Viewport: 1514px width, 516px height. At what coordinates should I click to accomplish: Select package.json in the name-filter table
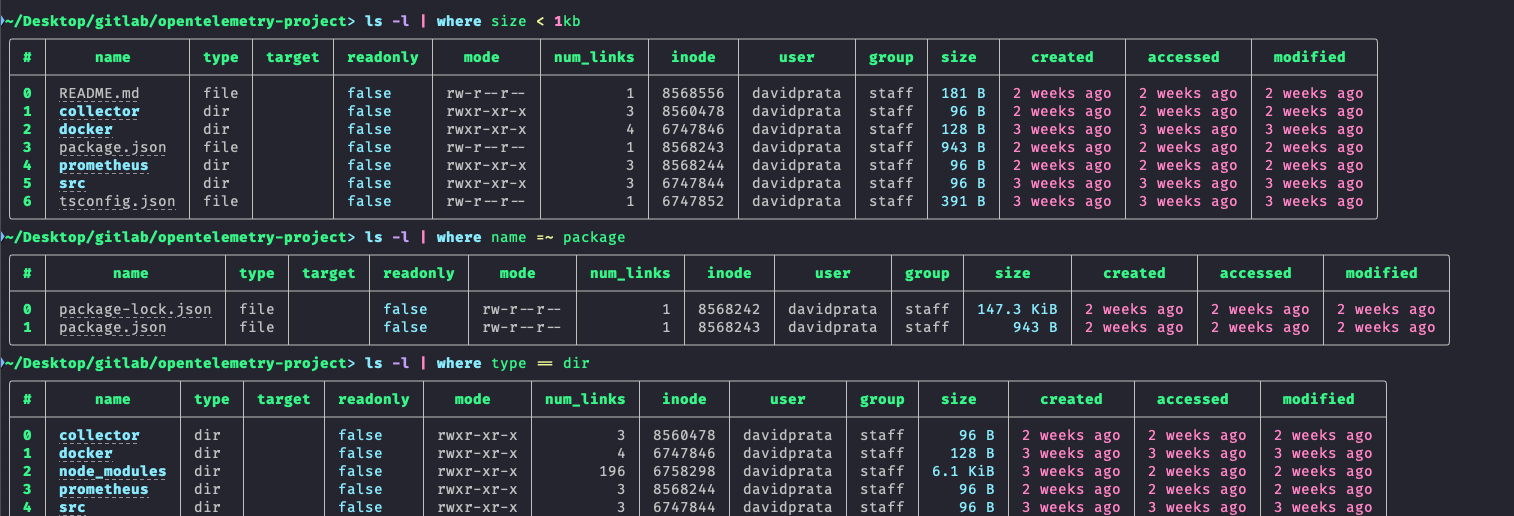pyautogui.click(x=113, y=327)
